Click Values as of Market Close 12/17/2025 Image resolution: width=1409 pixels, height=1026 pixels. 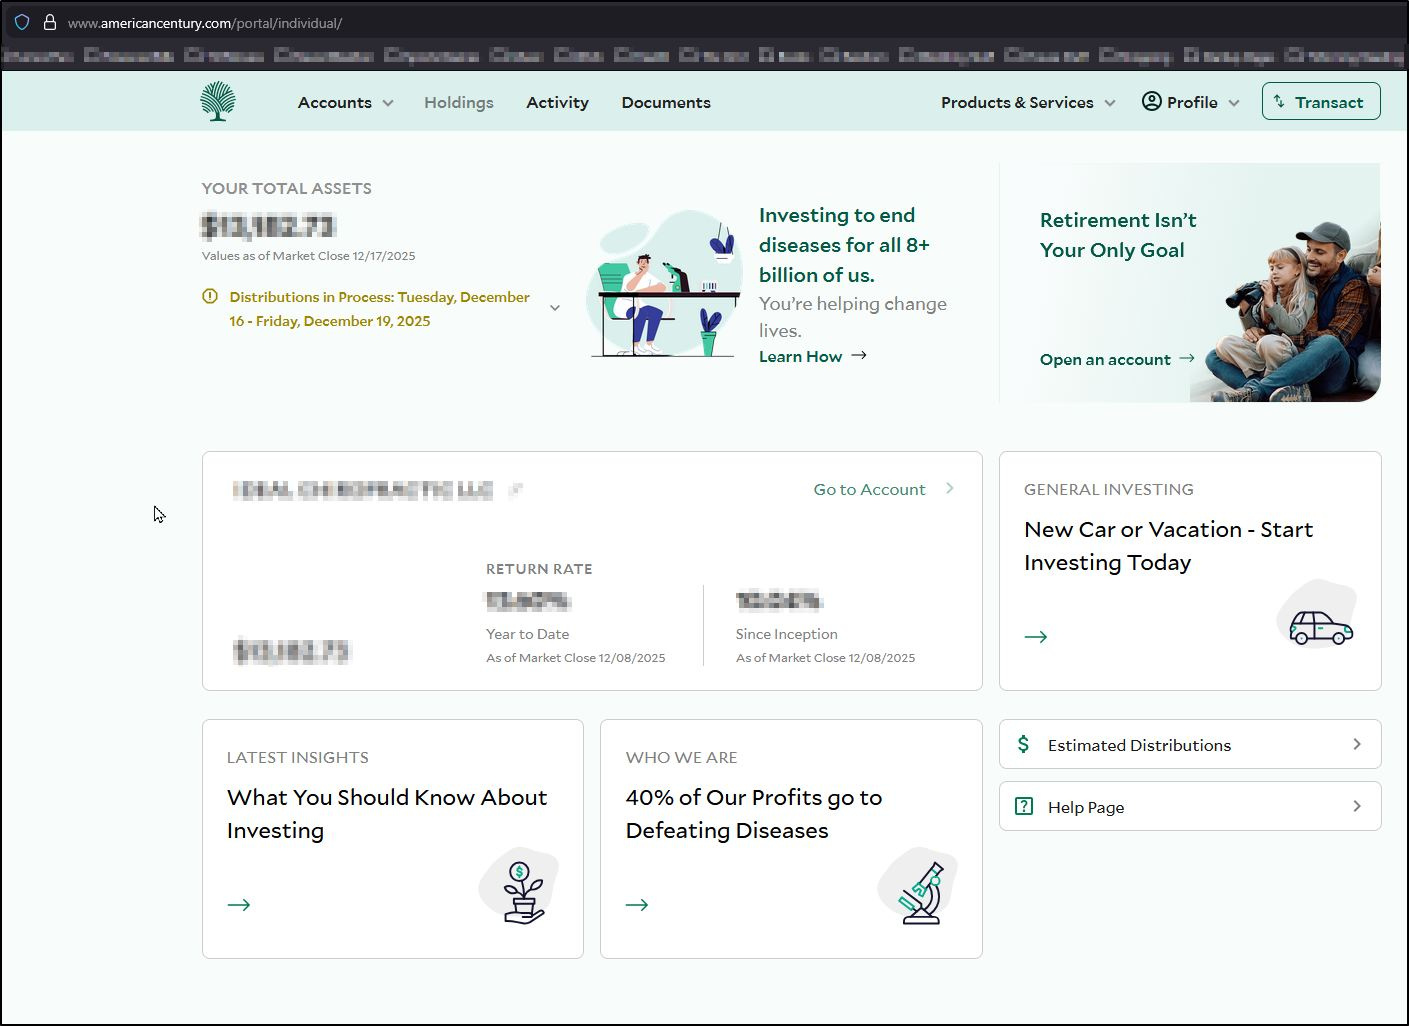click(308, 256)
